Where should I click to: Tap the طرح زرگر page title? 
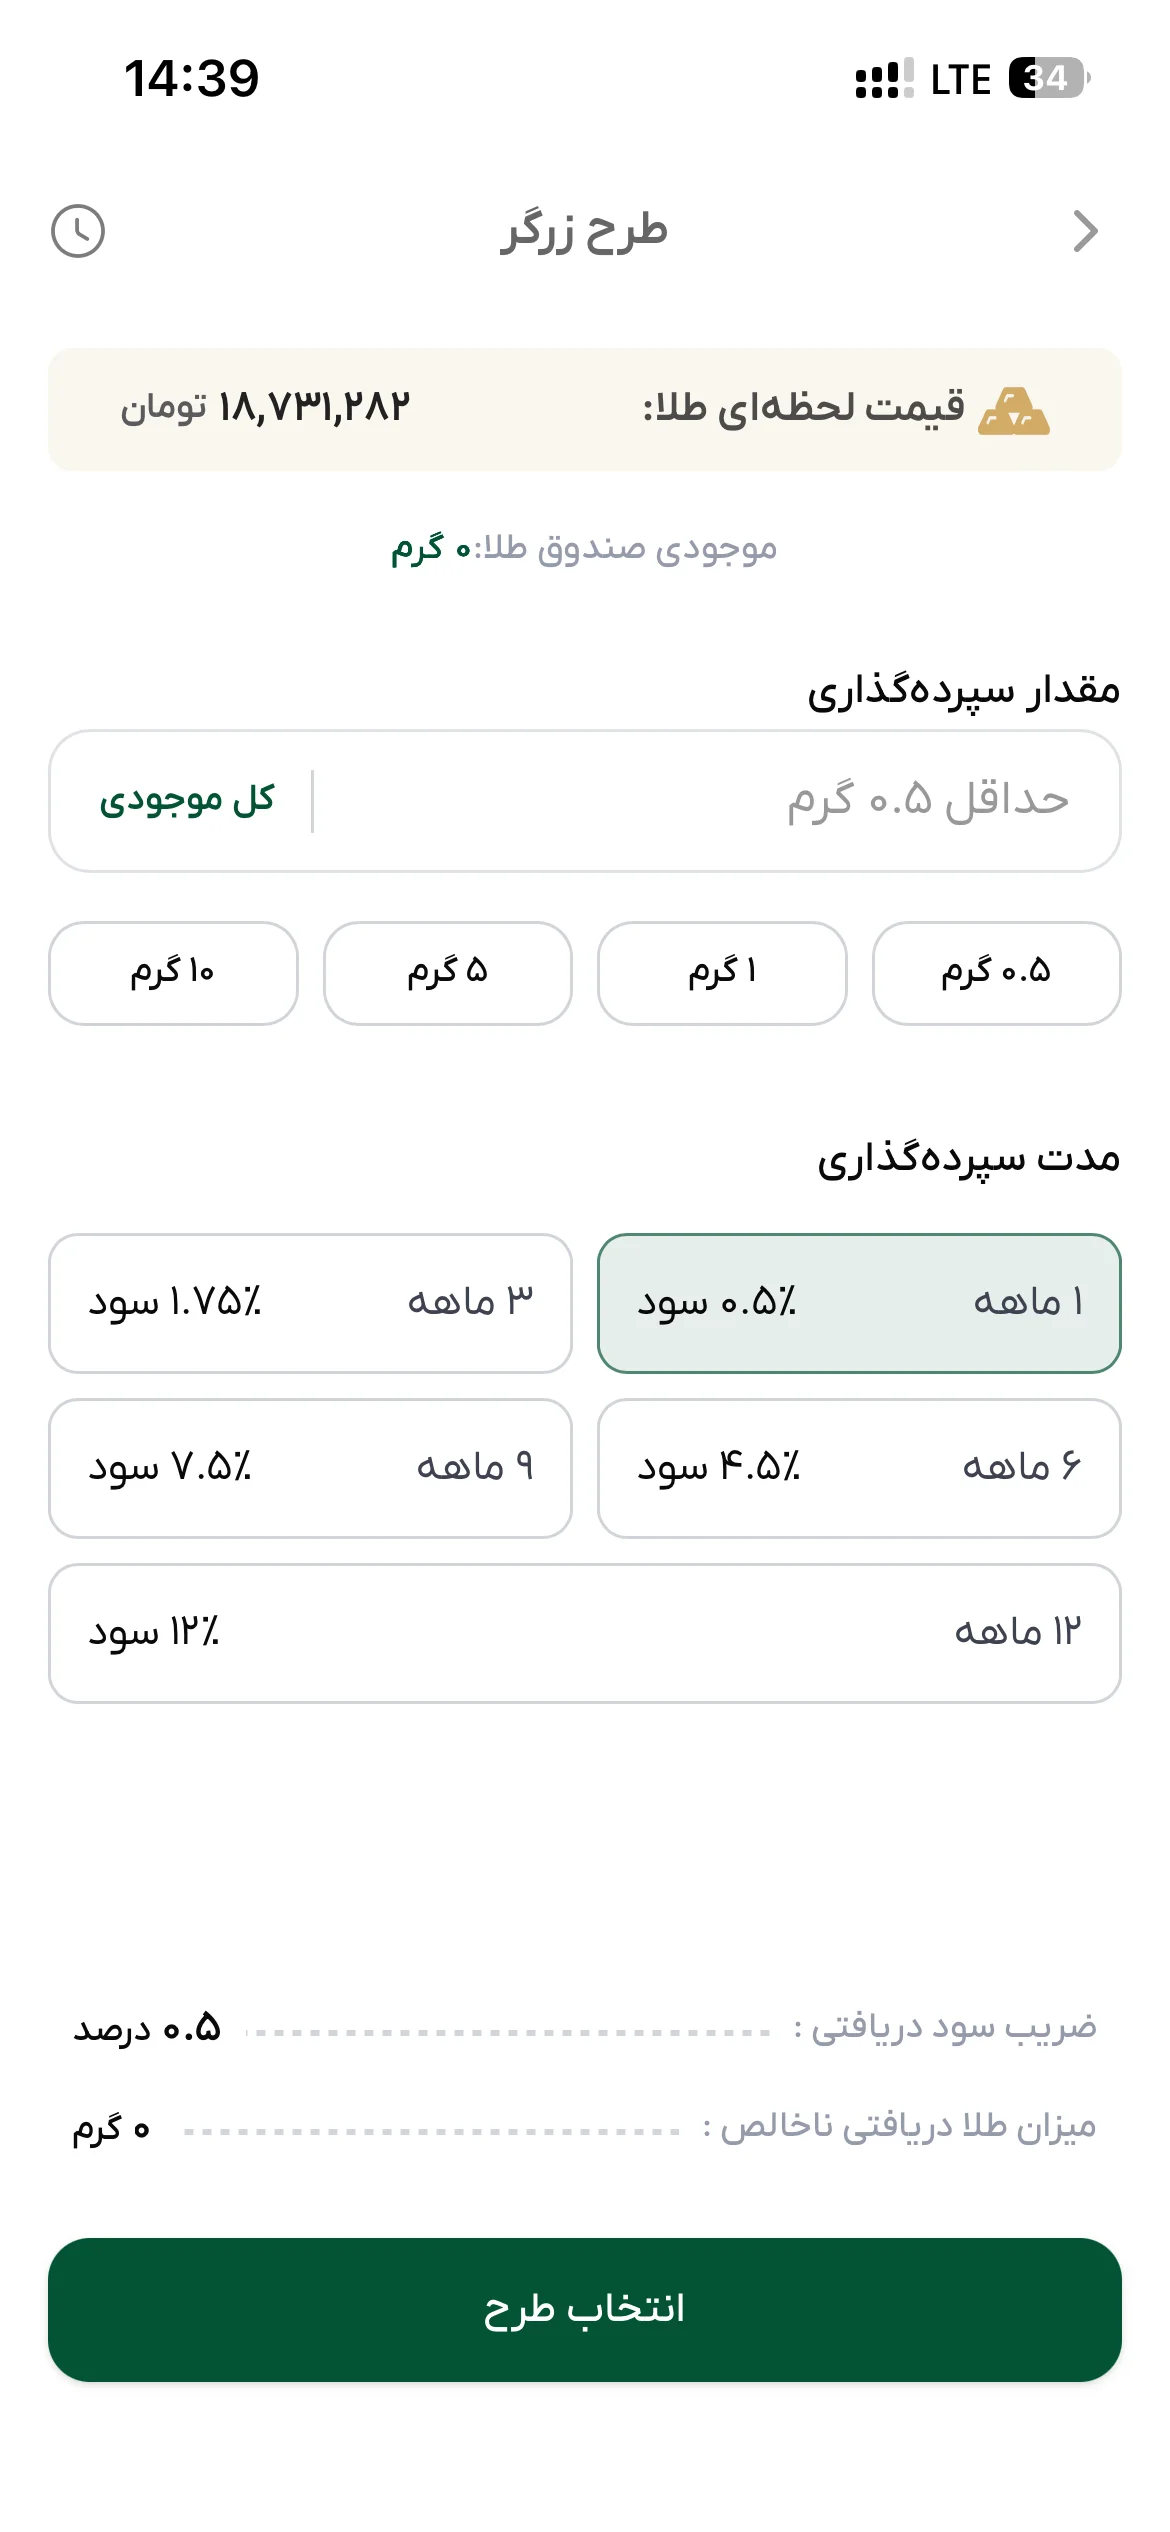click(584, 231)
